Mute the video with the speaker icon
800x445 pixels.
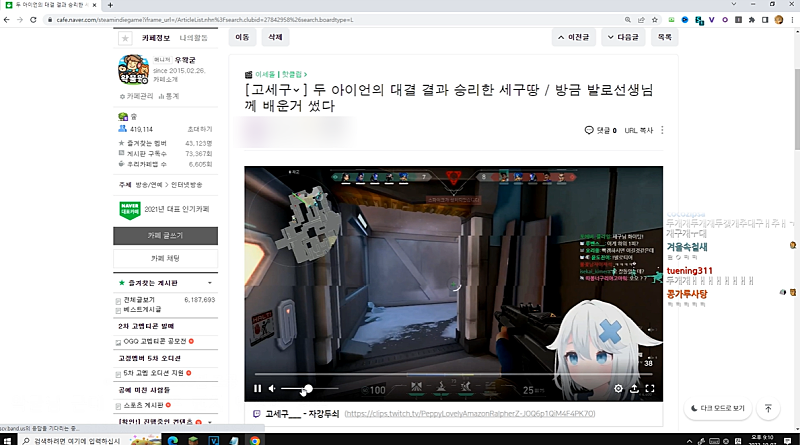click(x=272, y=388)
